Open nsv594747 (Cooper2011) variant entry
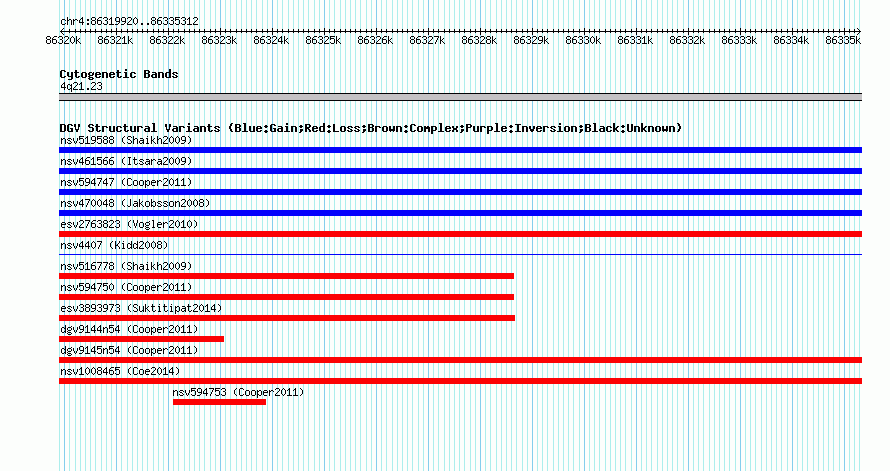The width and height of the screenshot is (890, 471). [x=126, y=182]
